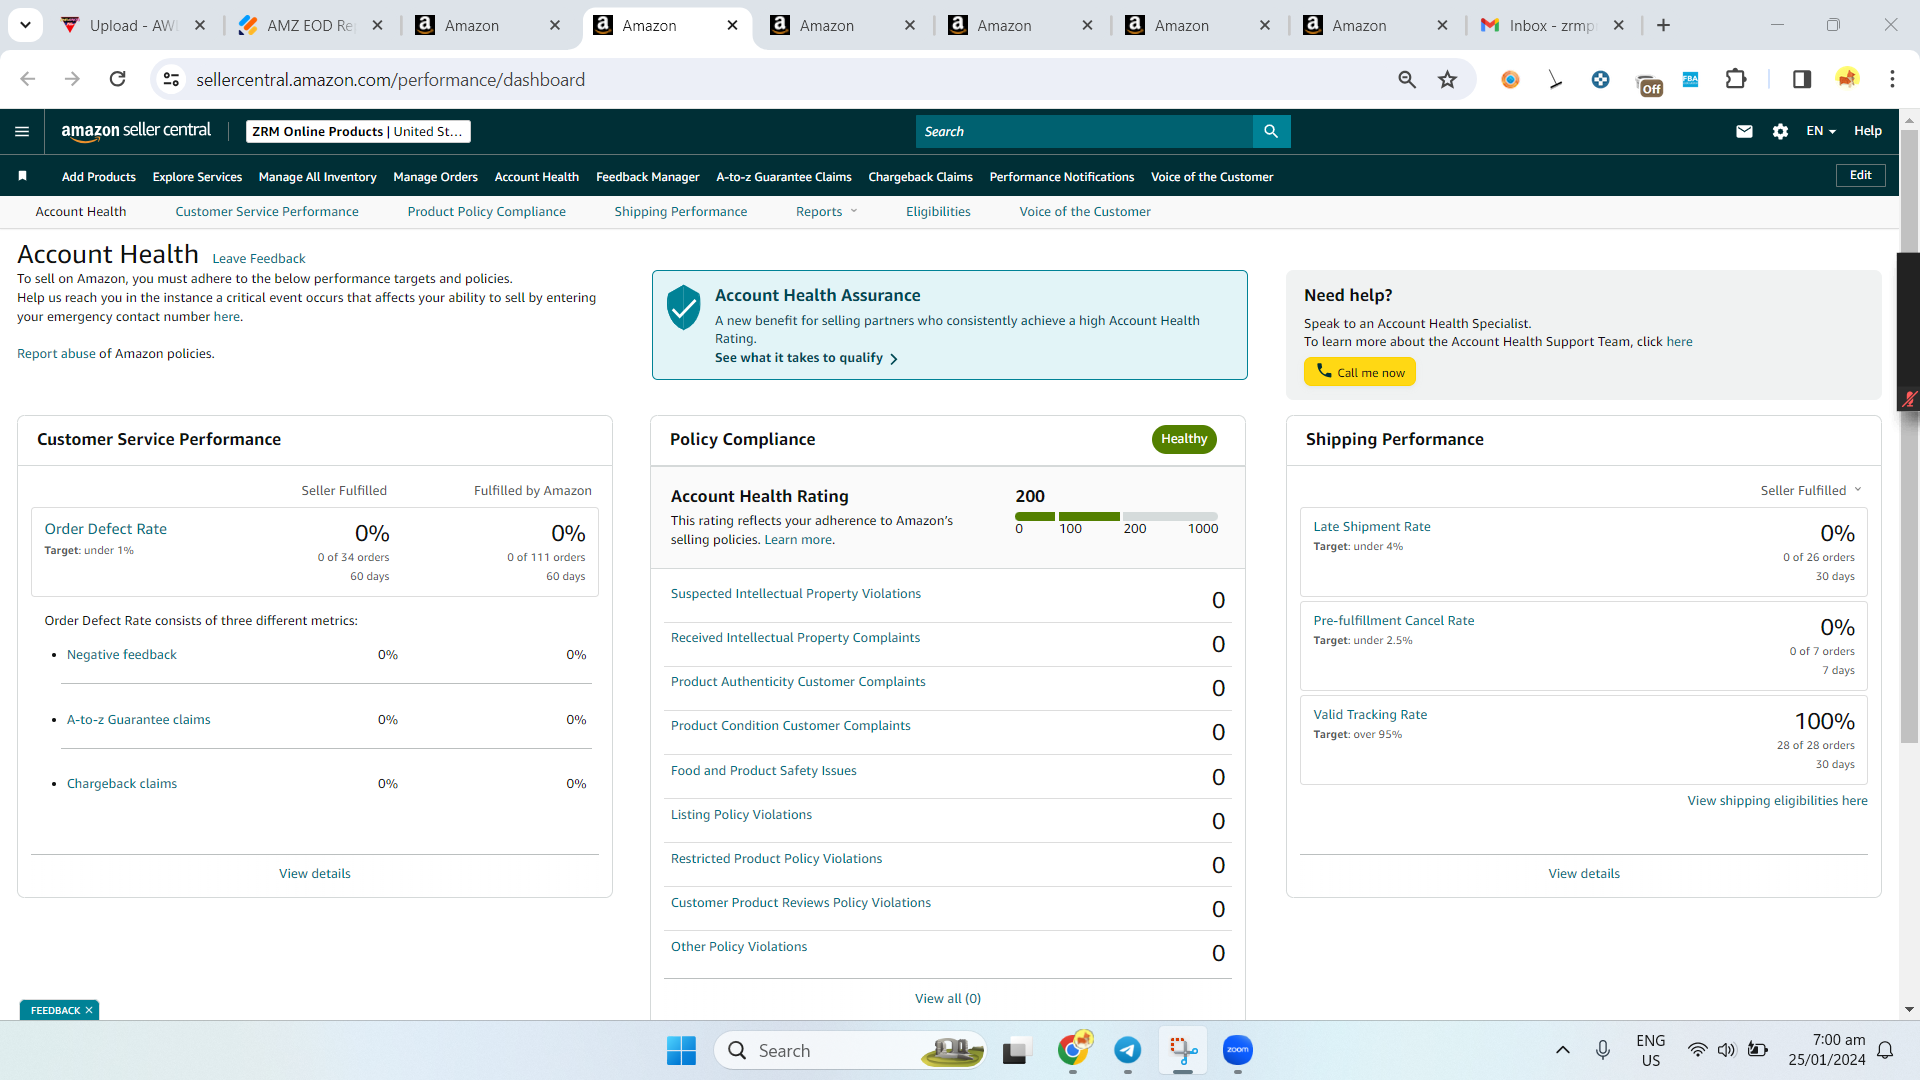Bookmark this page with the star icon
The width and height of the screenshot is (1920, 1080).
click(1447, 79)
